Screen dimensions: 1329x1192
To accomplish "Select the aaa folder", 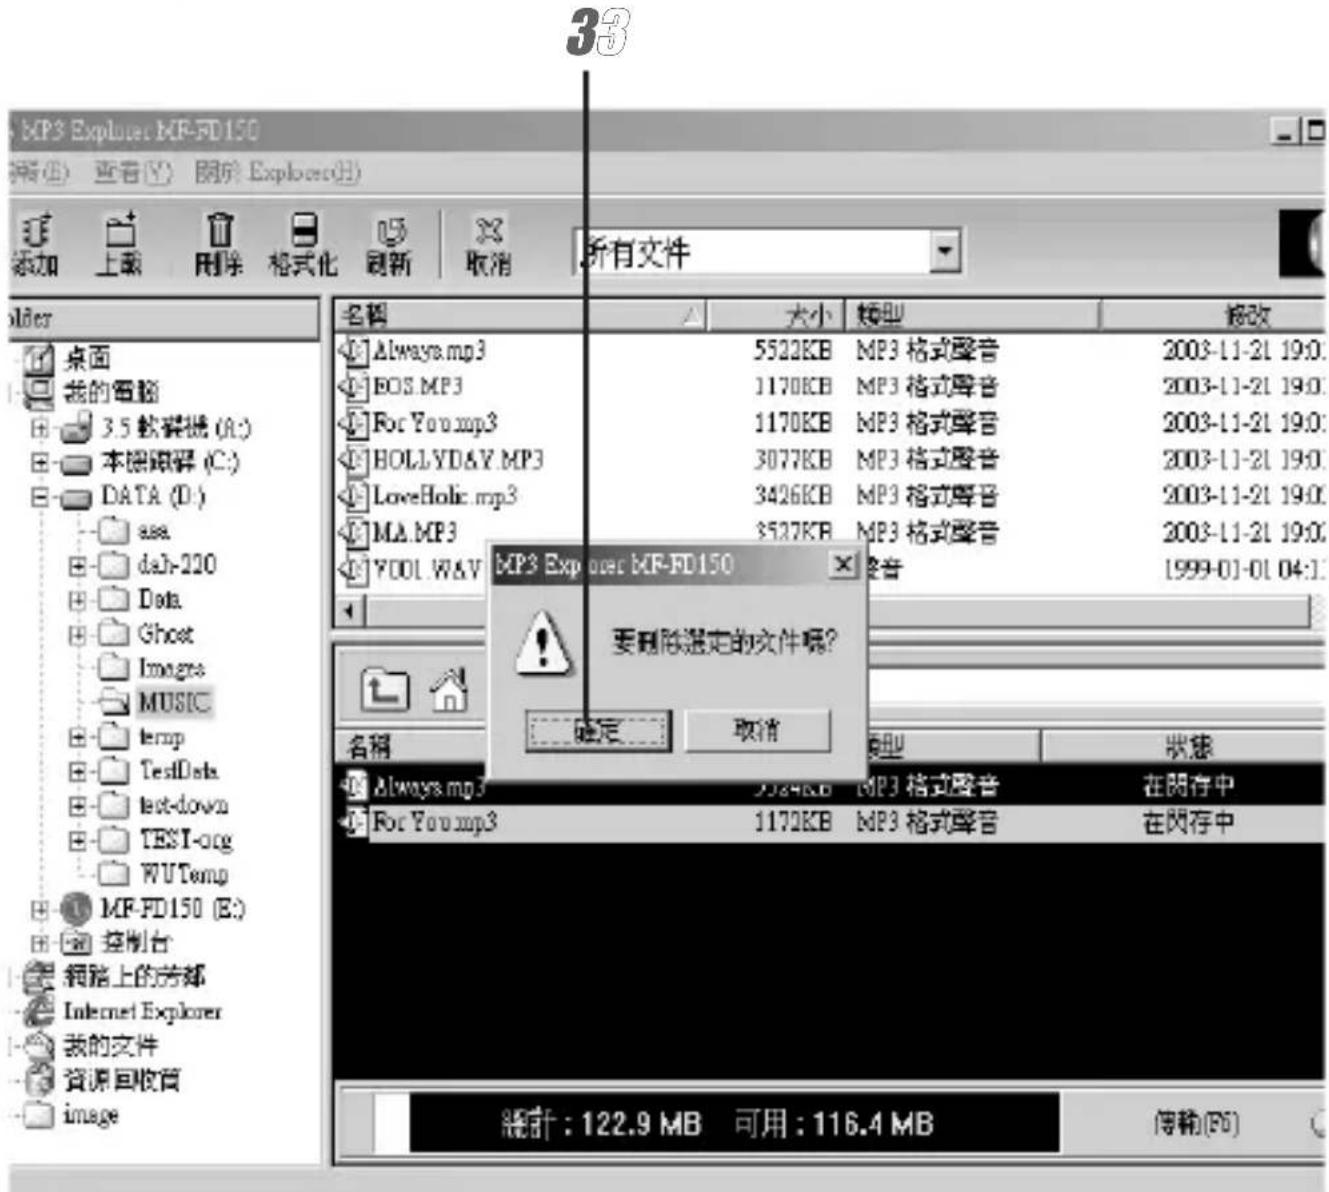I will (x=153, y=530).
